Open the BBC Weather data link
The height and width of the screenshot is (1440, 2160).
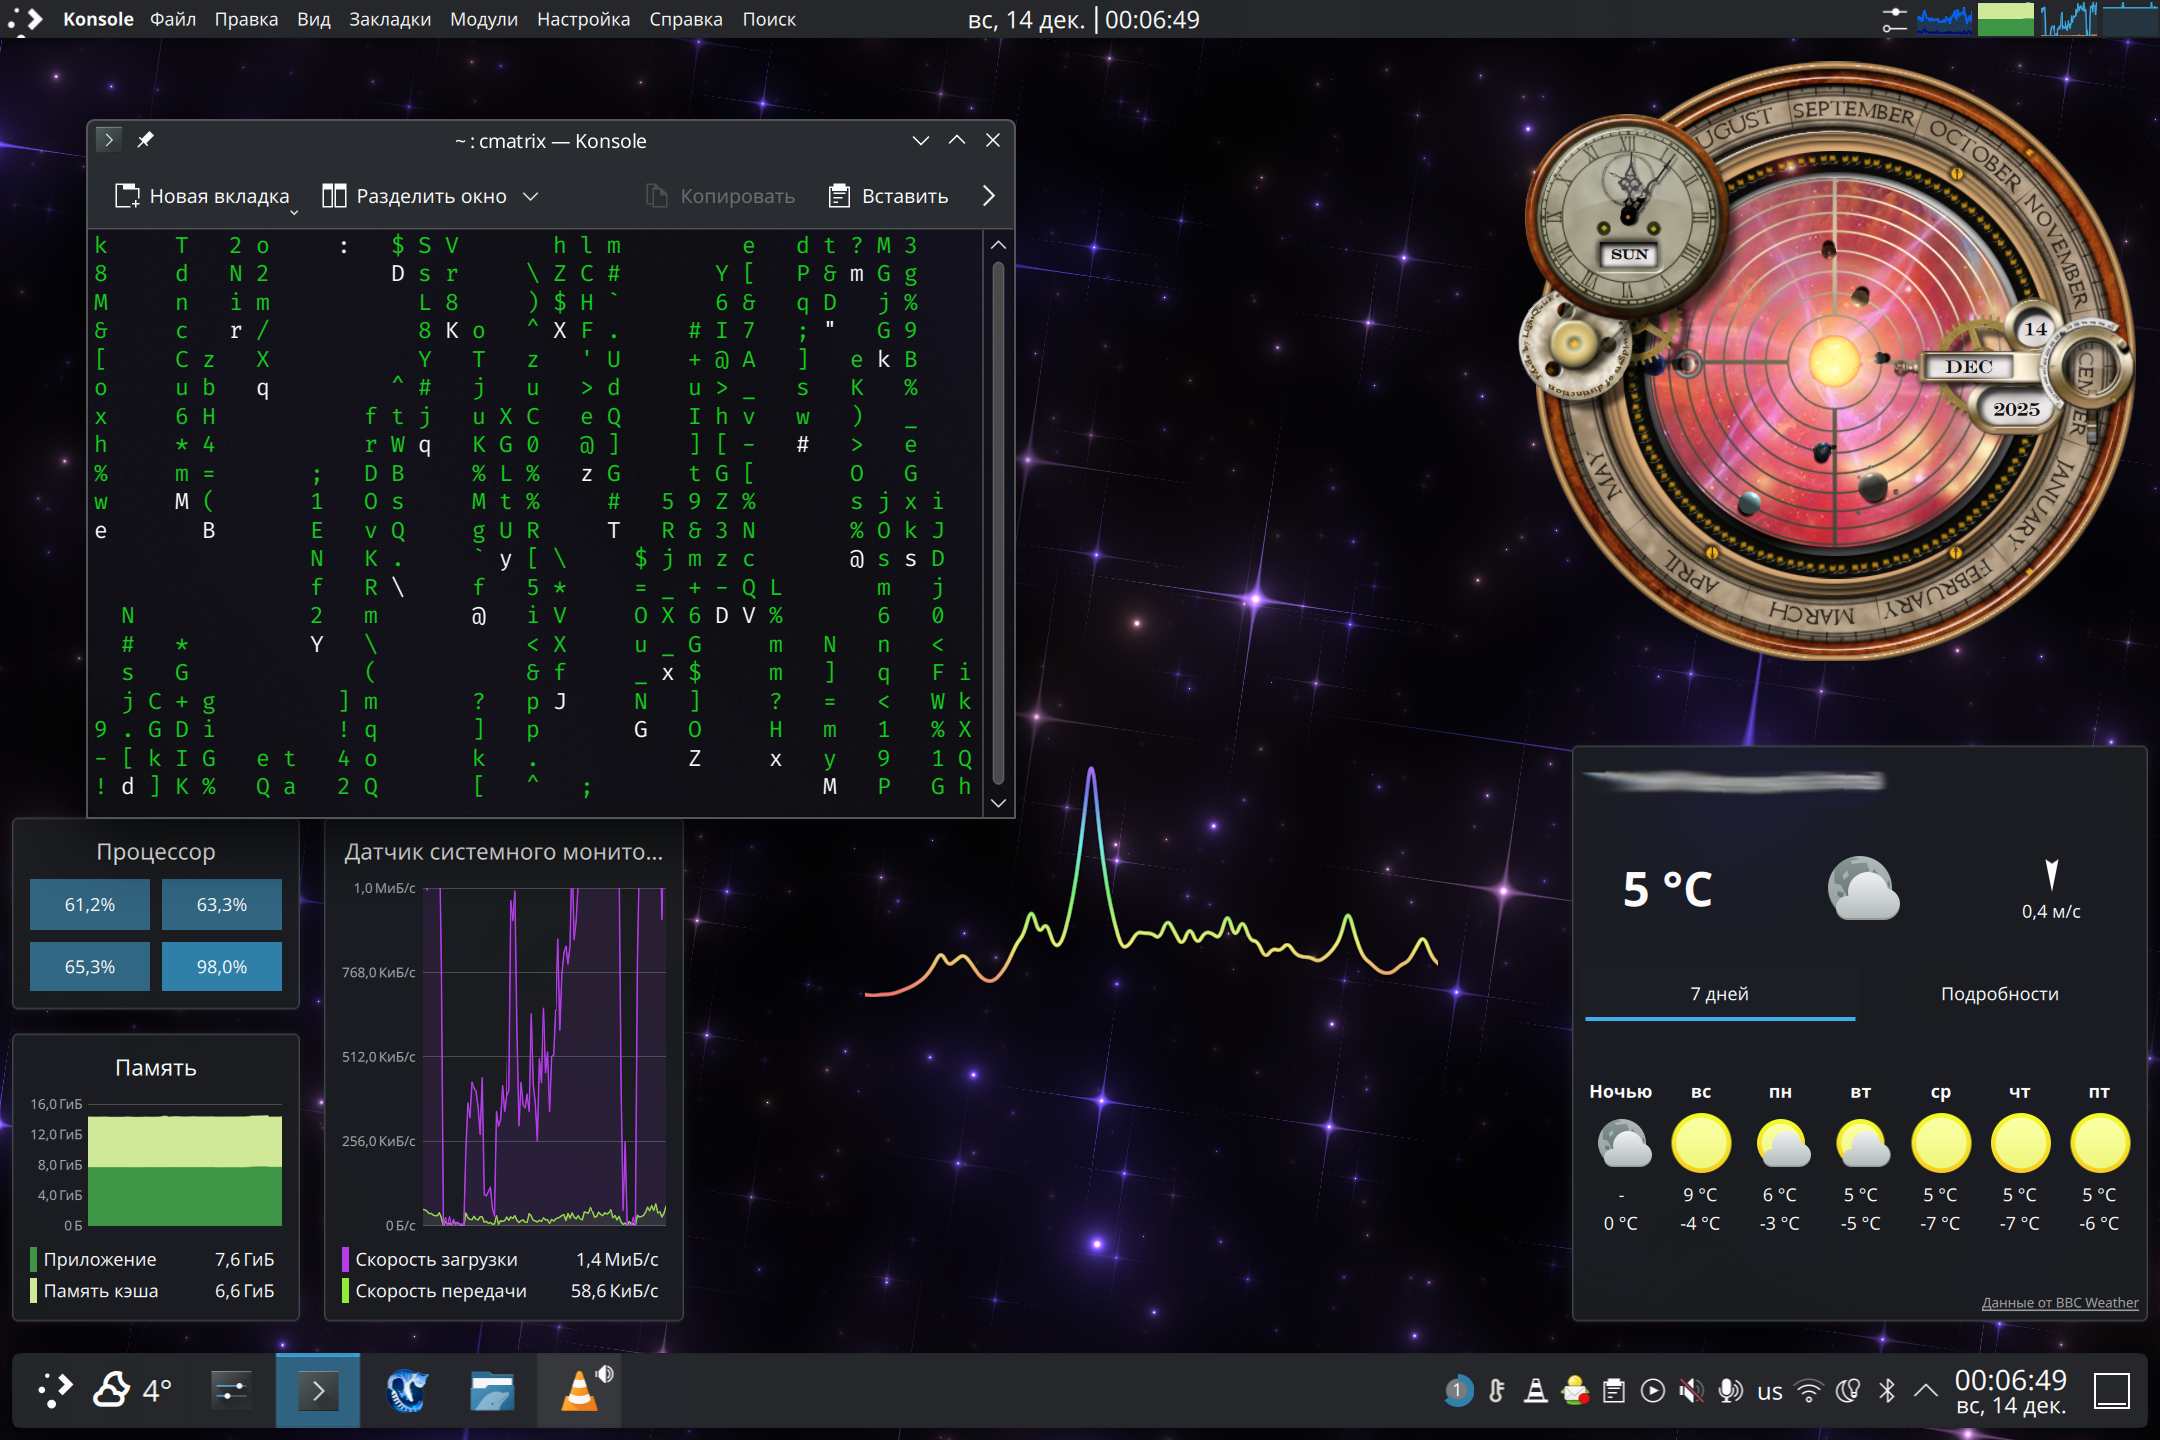click(2059, 1303)
